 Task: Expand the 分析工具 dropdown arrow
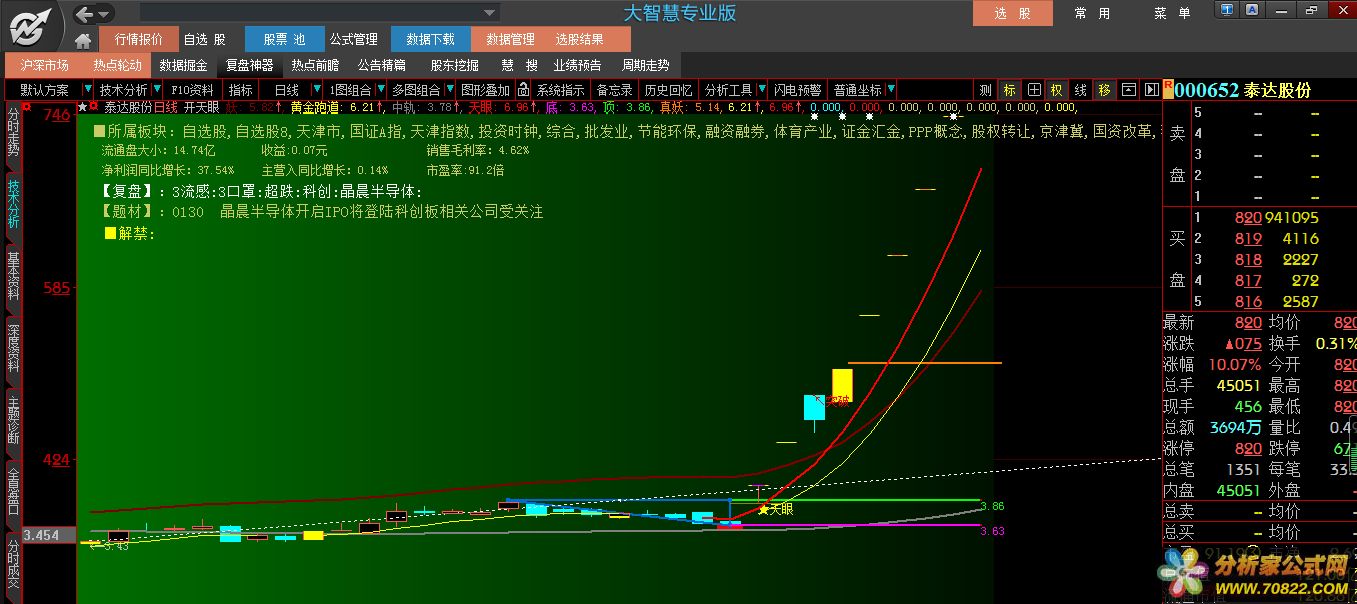761,89
